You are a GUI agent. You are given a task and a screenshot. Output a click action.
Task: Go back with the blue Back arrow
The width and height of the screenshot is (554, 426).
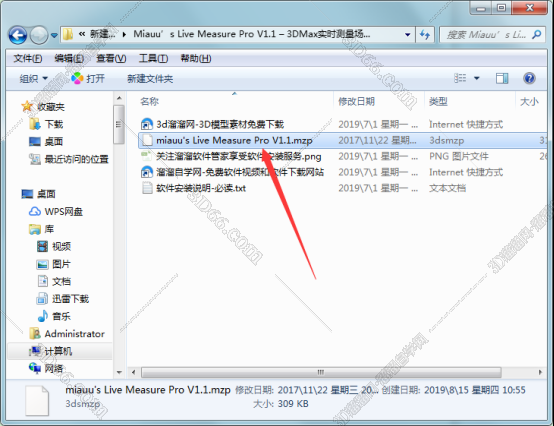[18, 35]
